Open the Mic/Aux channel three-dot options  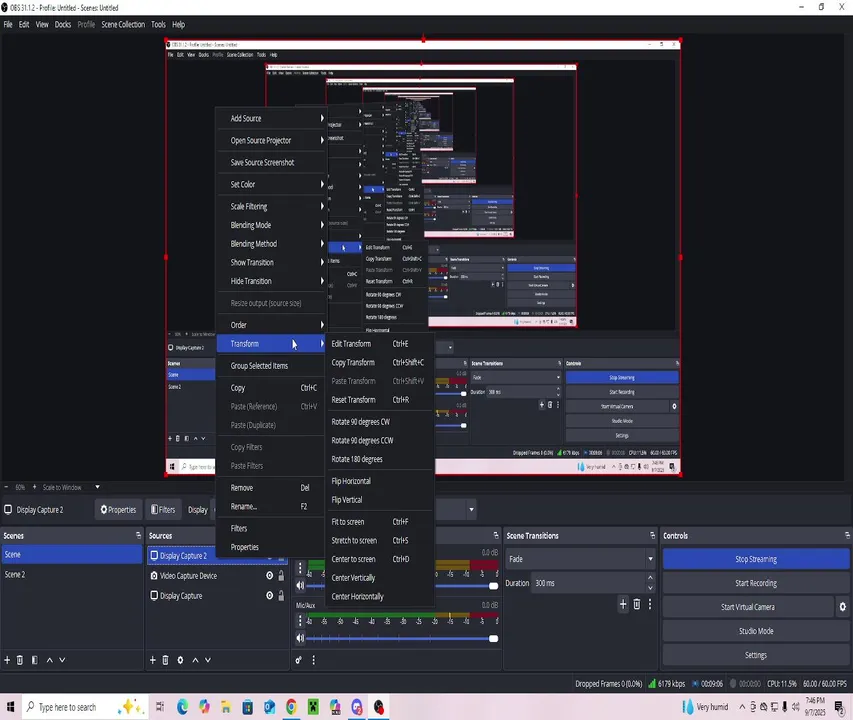(300, 620)
